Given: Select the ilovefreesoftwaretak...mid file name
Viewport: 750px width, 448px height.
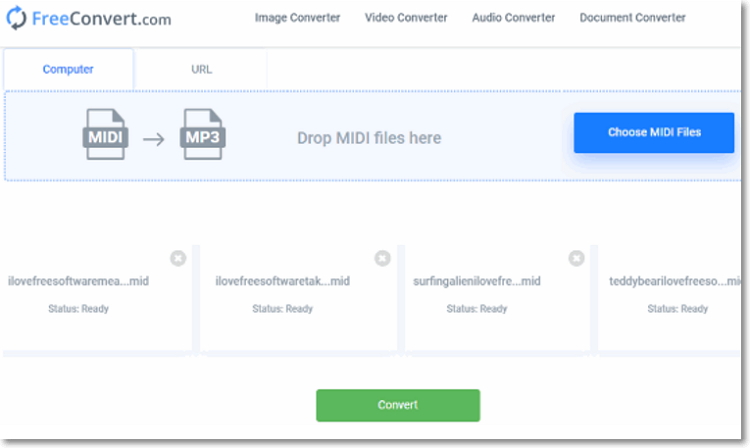Looking at the screenshot, I should tap(282, 282).
